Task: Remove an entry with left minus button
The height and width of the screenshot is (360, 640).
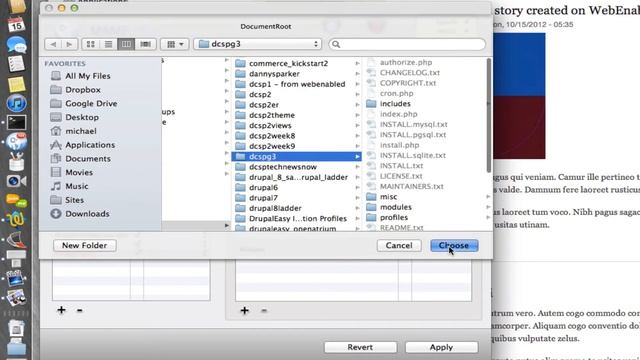Action: [x=80, y=311]
